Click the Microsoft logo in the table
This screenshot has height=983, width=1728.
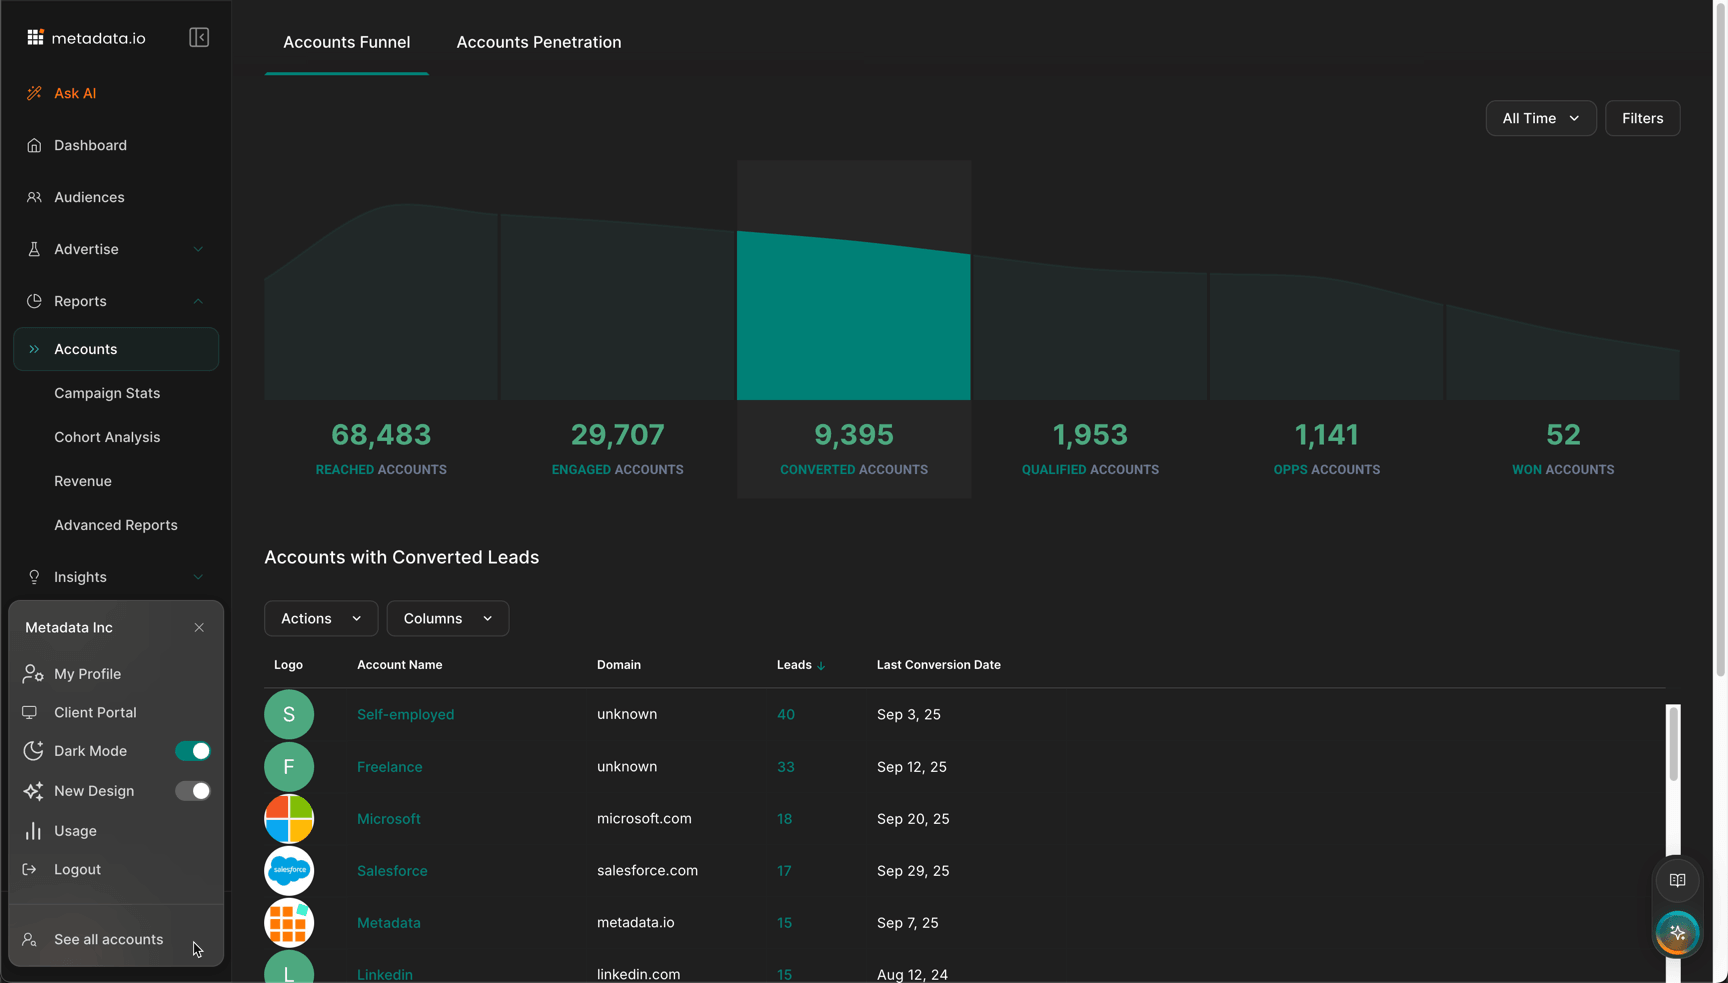[x=289, y=819]
